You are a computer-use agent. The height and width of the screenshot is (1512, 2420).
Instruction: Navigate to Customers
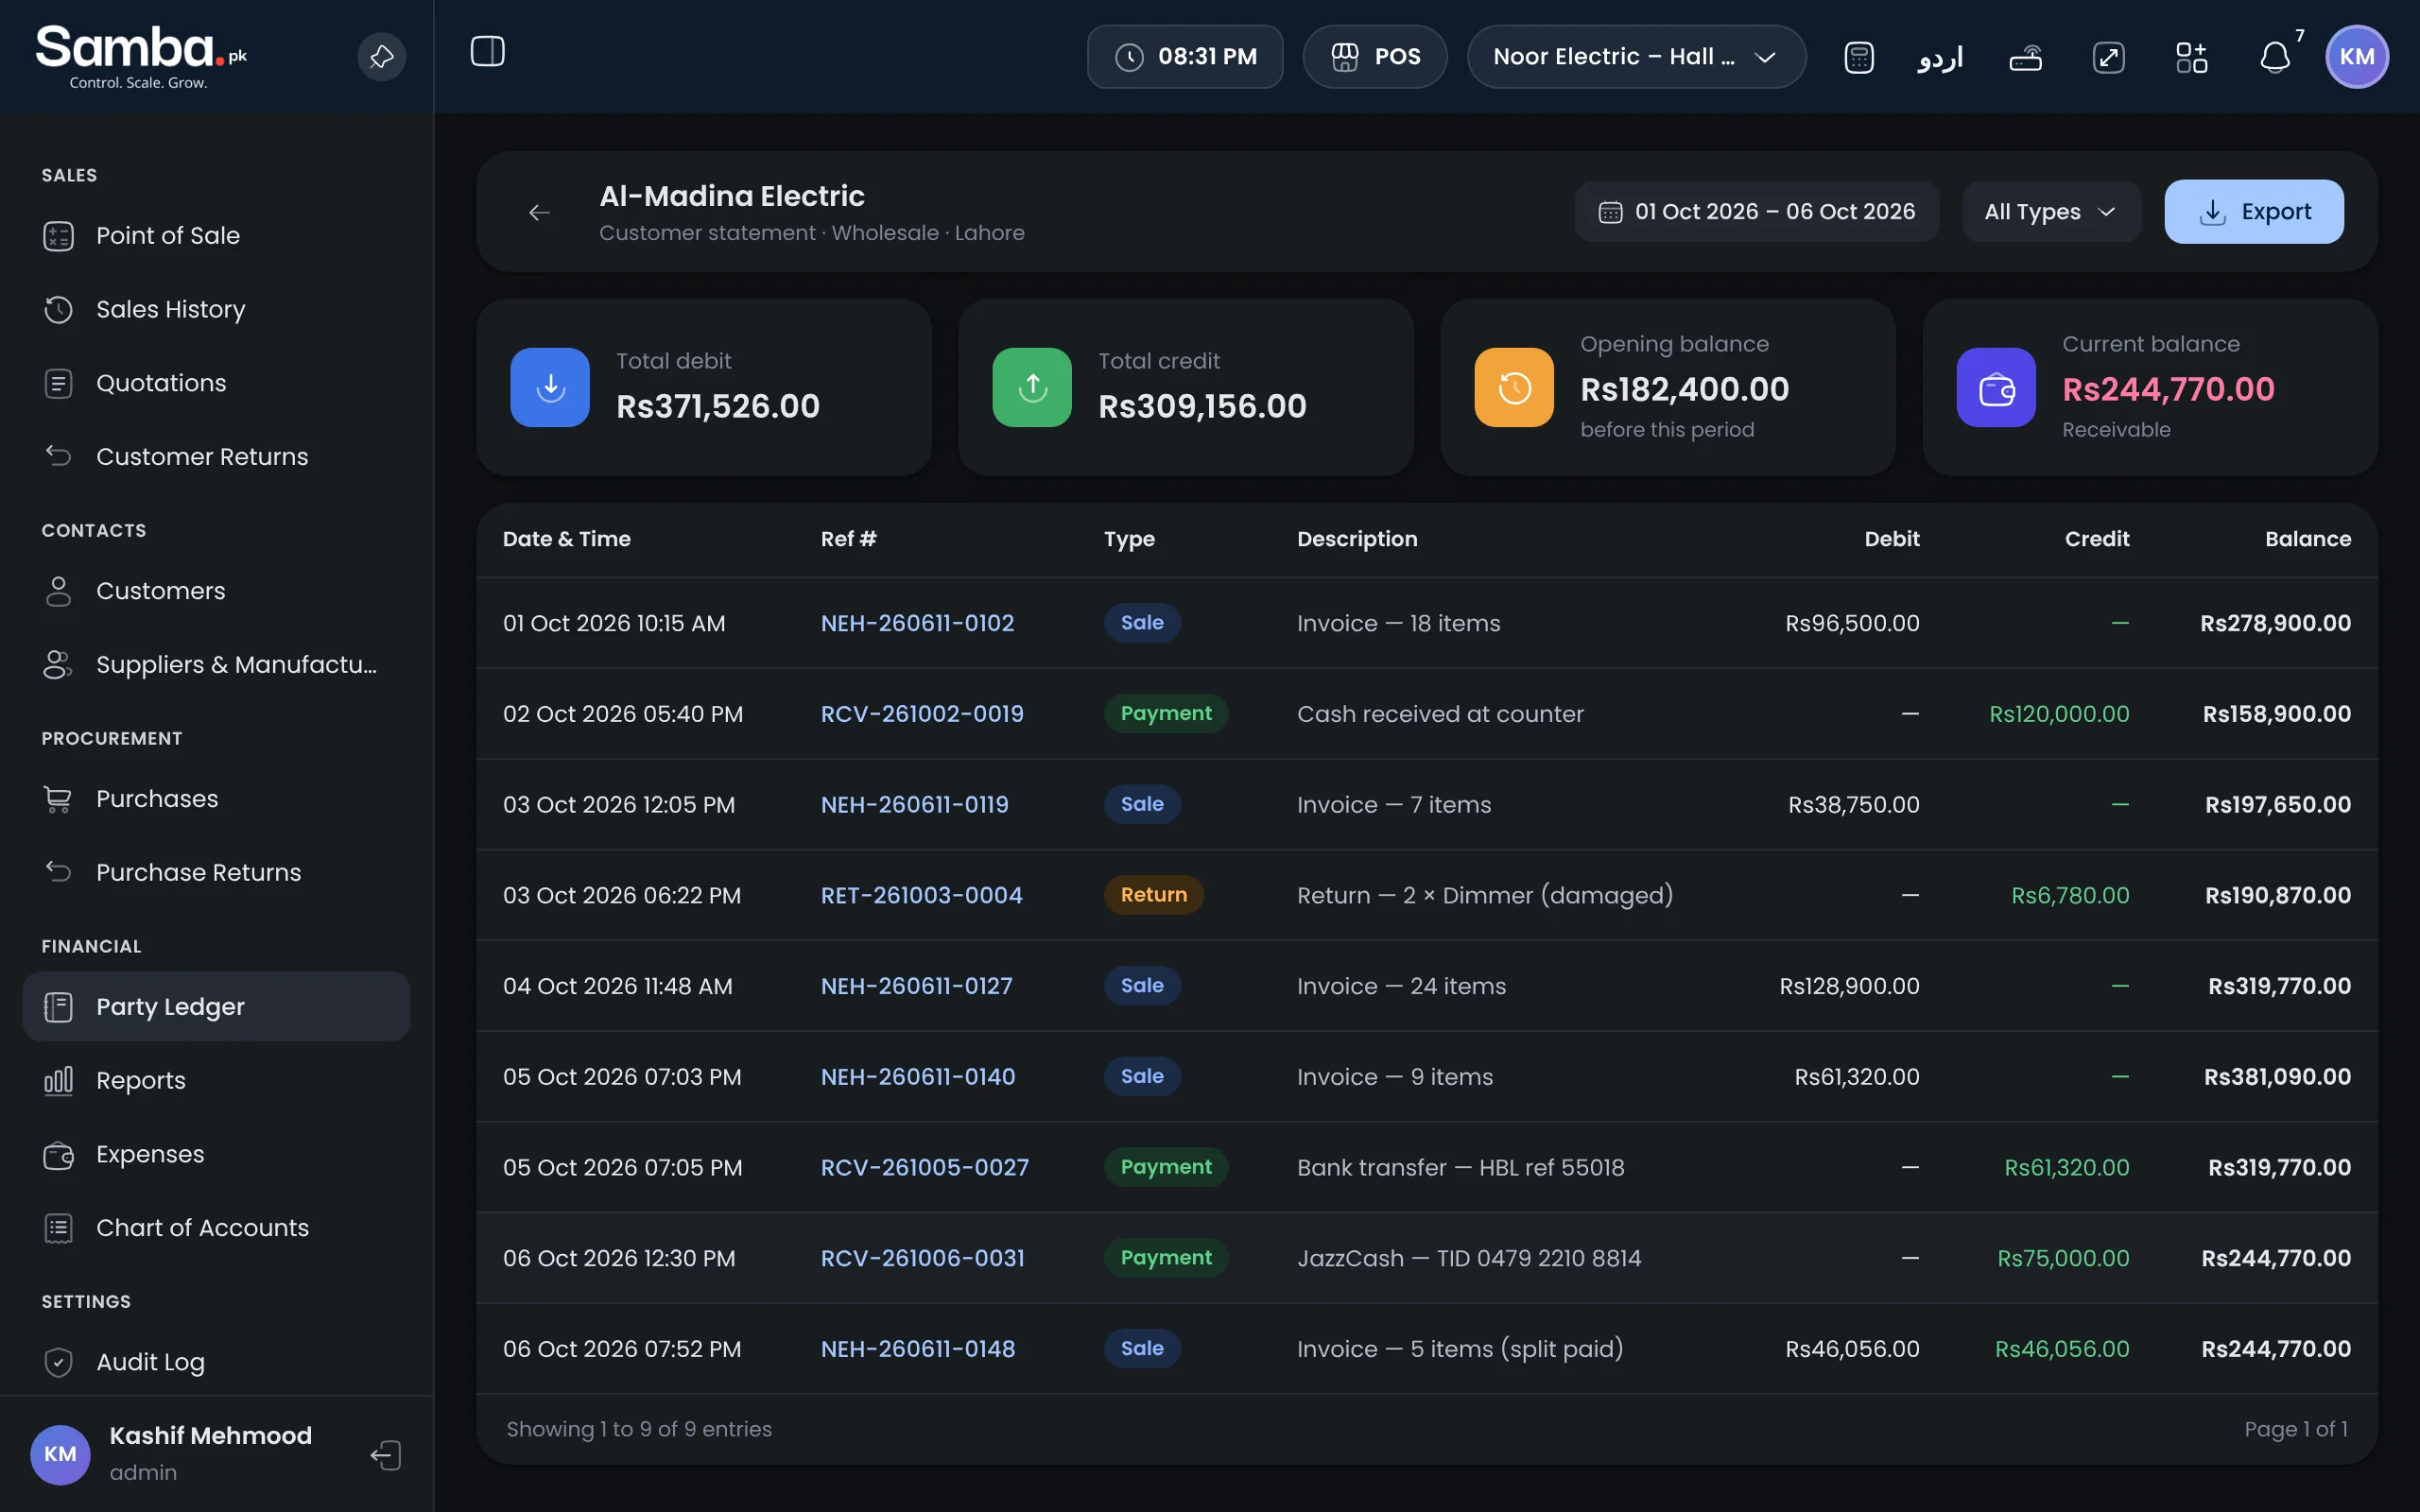pos(216,591)
